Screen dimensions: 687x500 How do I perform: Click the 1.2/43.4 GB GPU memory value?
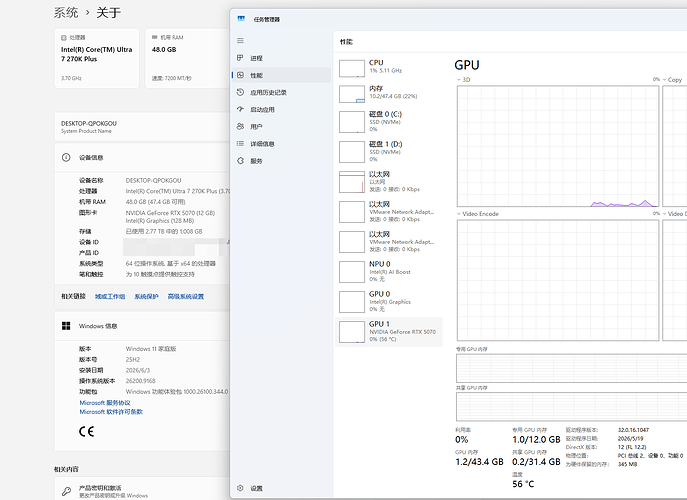click(x=479, y=462)
